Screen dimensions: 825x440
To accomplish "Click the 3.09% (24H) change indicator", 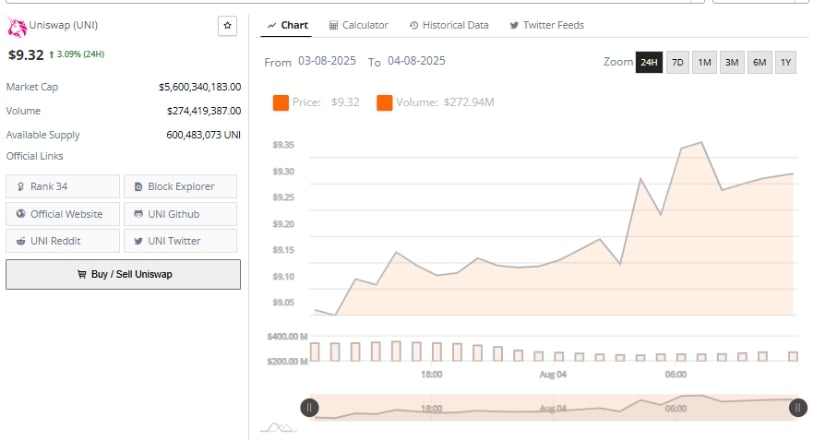I will pyautogui.click(x=77, y=54).
